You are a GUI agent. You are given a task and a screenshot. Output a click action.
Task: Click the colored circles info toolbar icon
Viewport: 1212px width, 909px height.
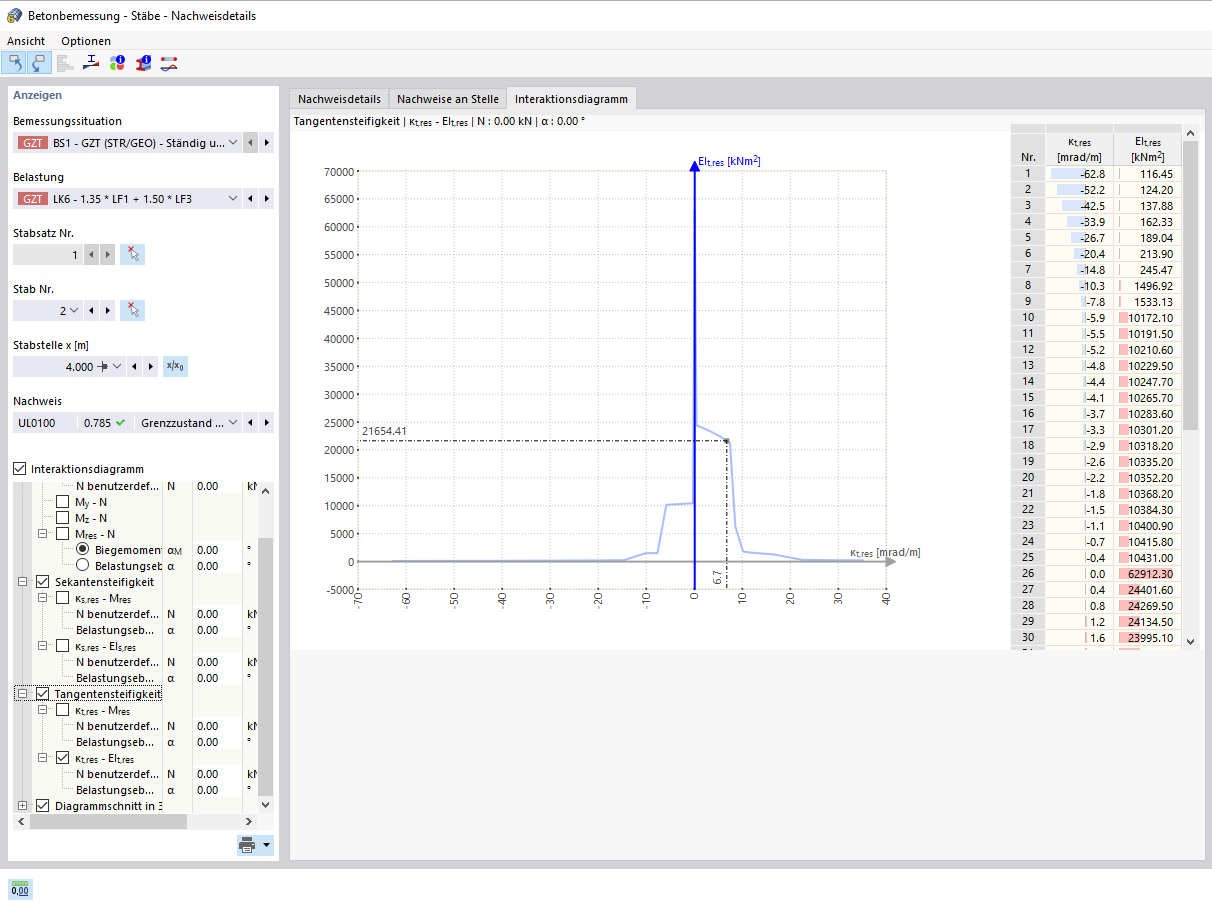[117, 63]
